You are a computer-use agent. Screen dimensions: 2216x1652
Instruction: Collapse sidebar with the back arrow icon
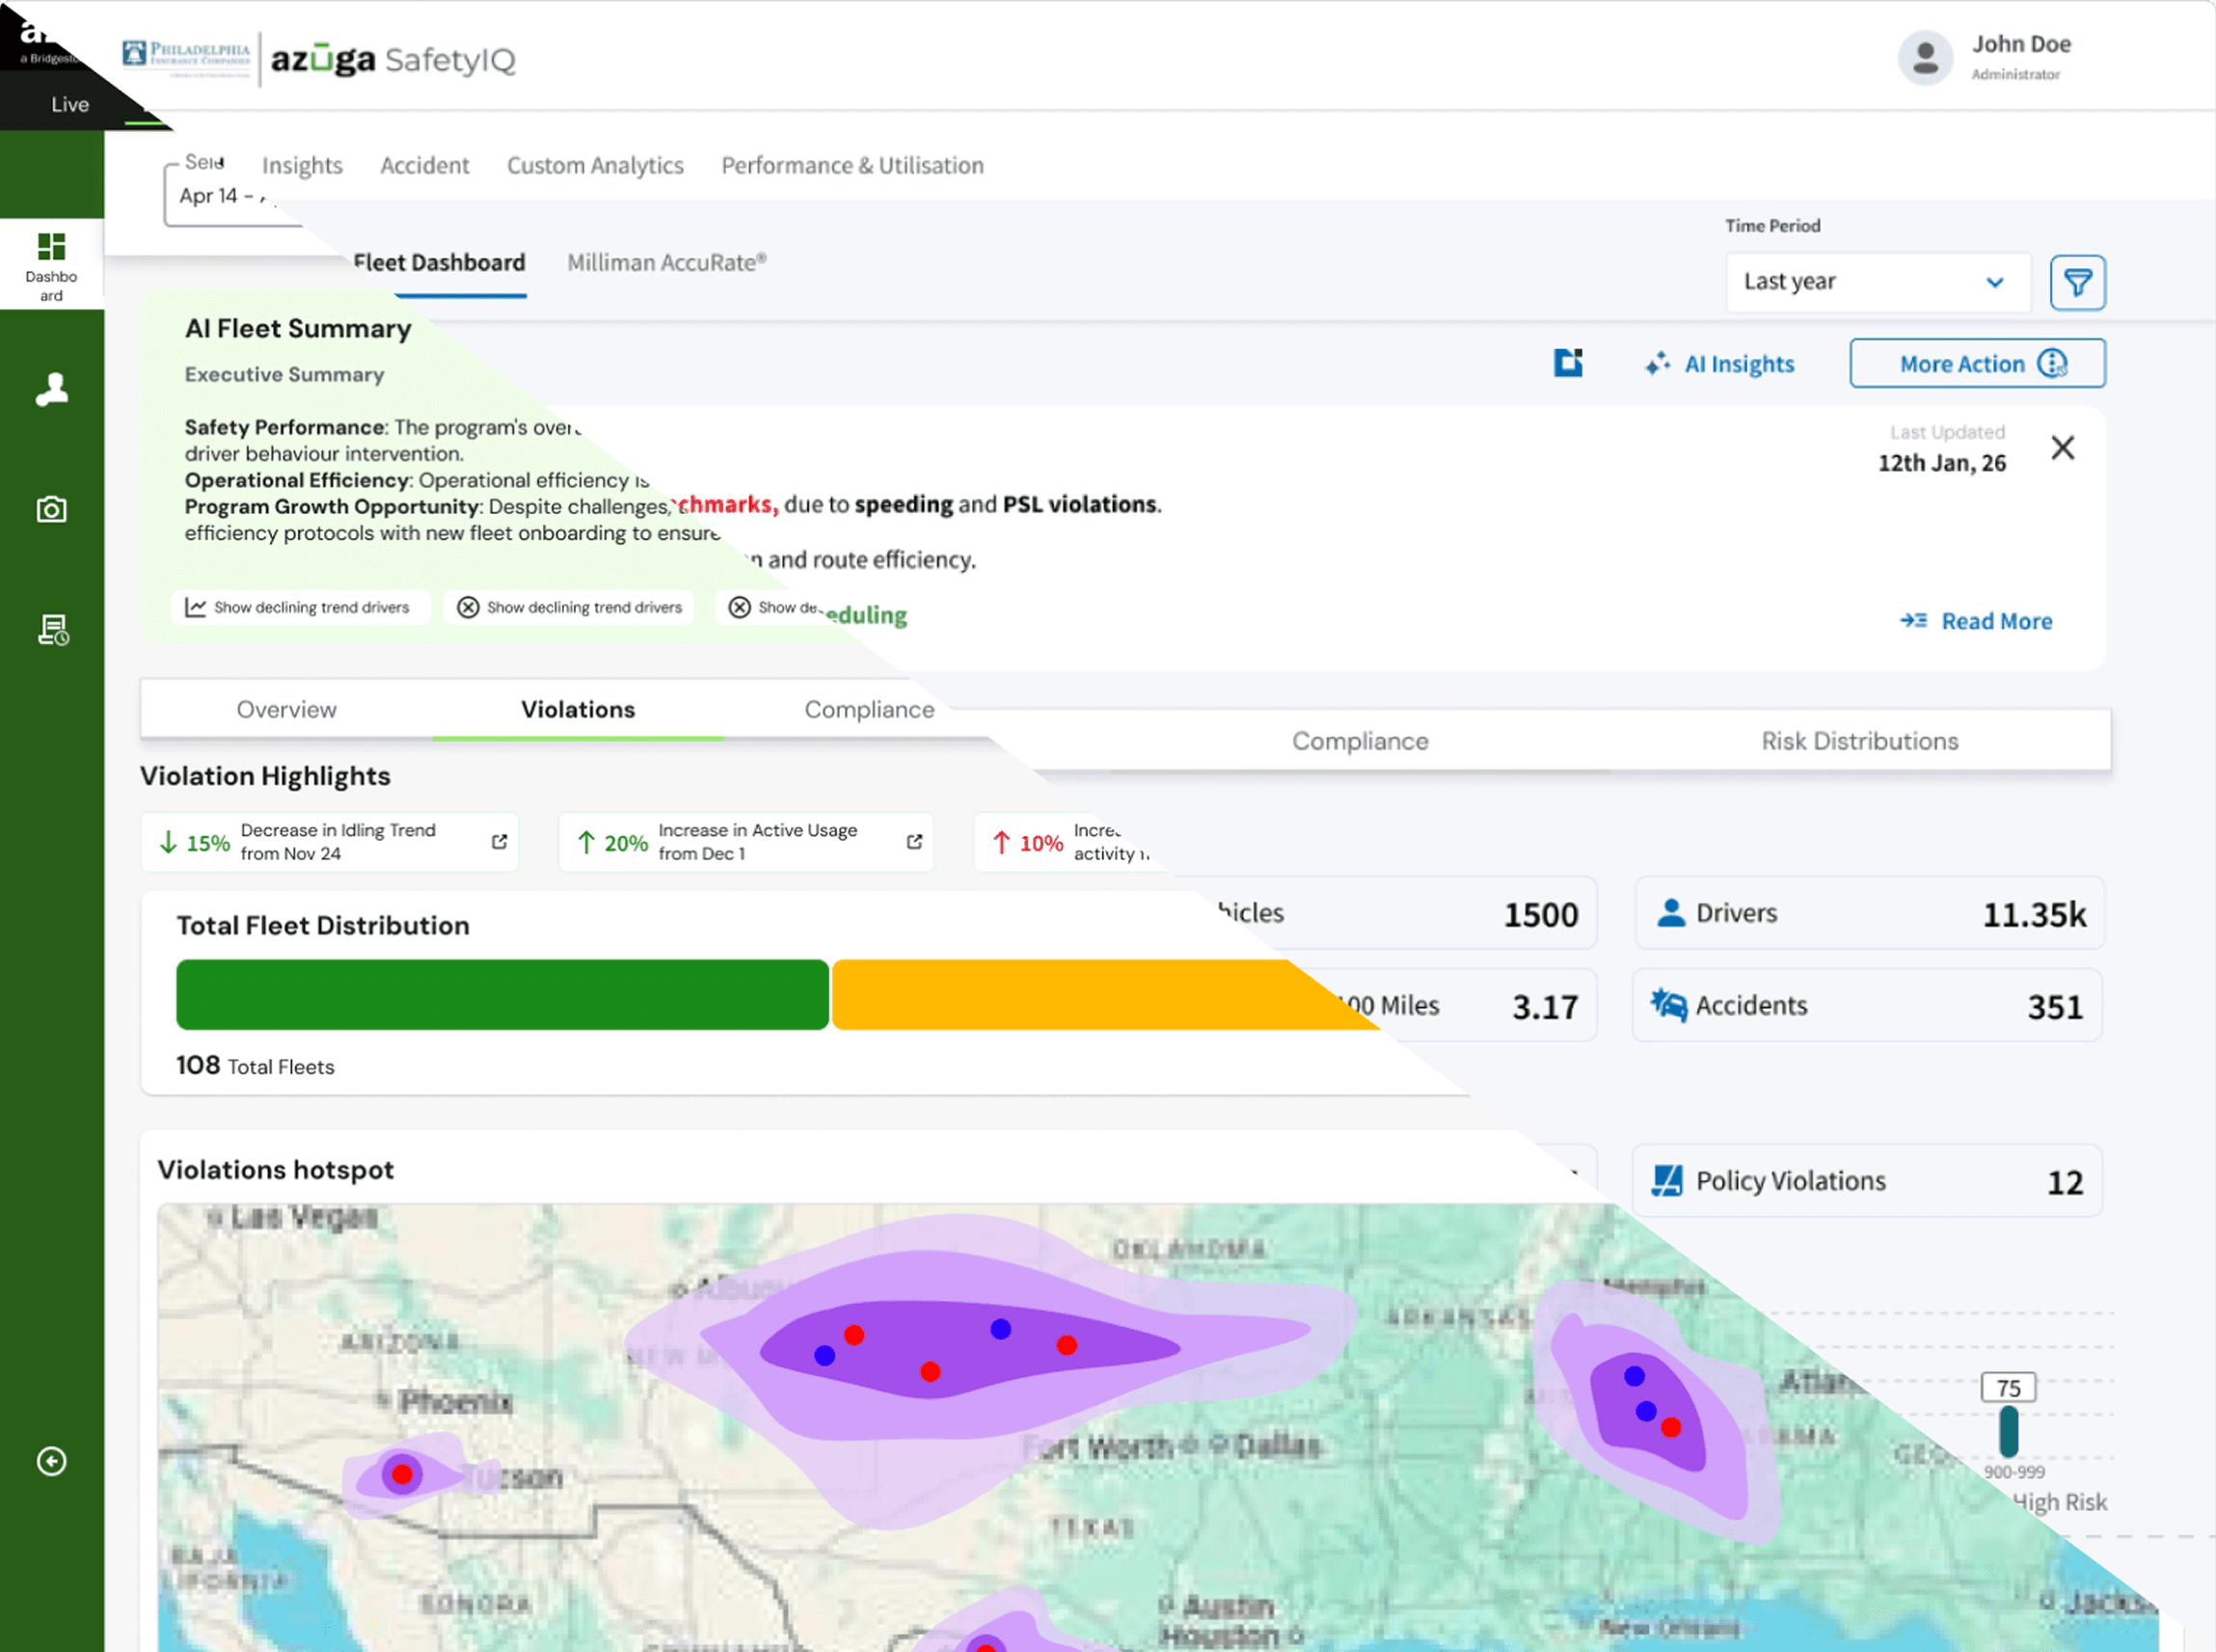point(51,1461)
